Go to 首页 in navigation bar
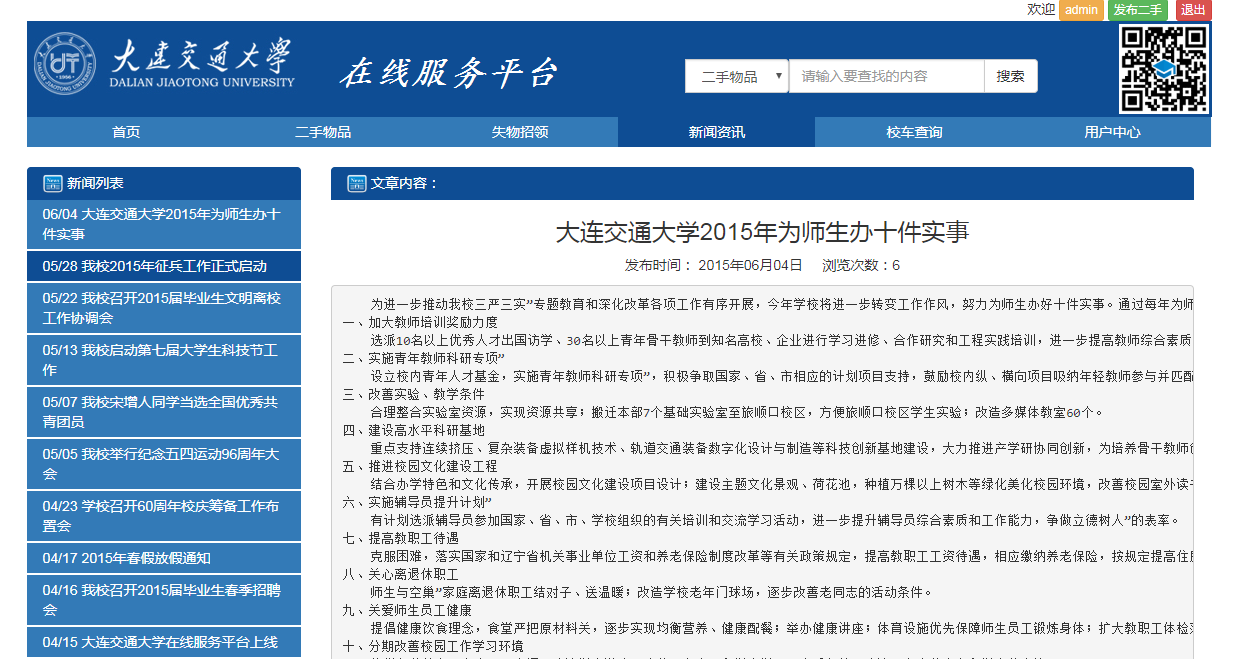1243x659 pixels. tap(126, 132)
